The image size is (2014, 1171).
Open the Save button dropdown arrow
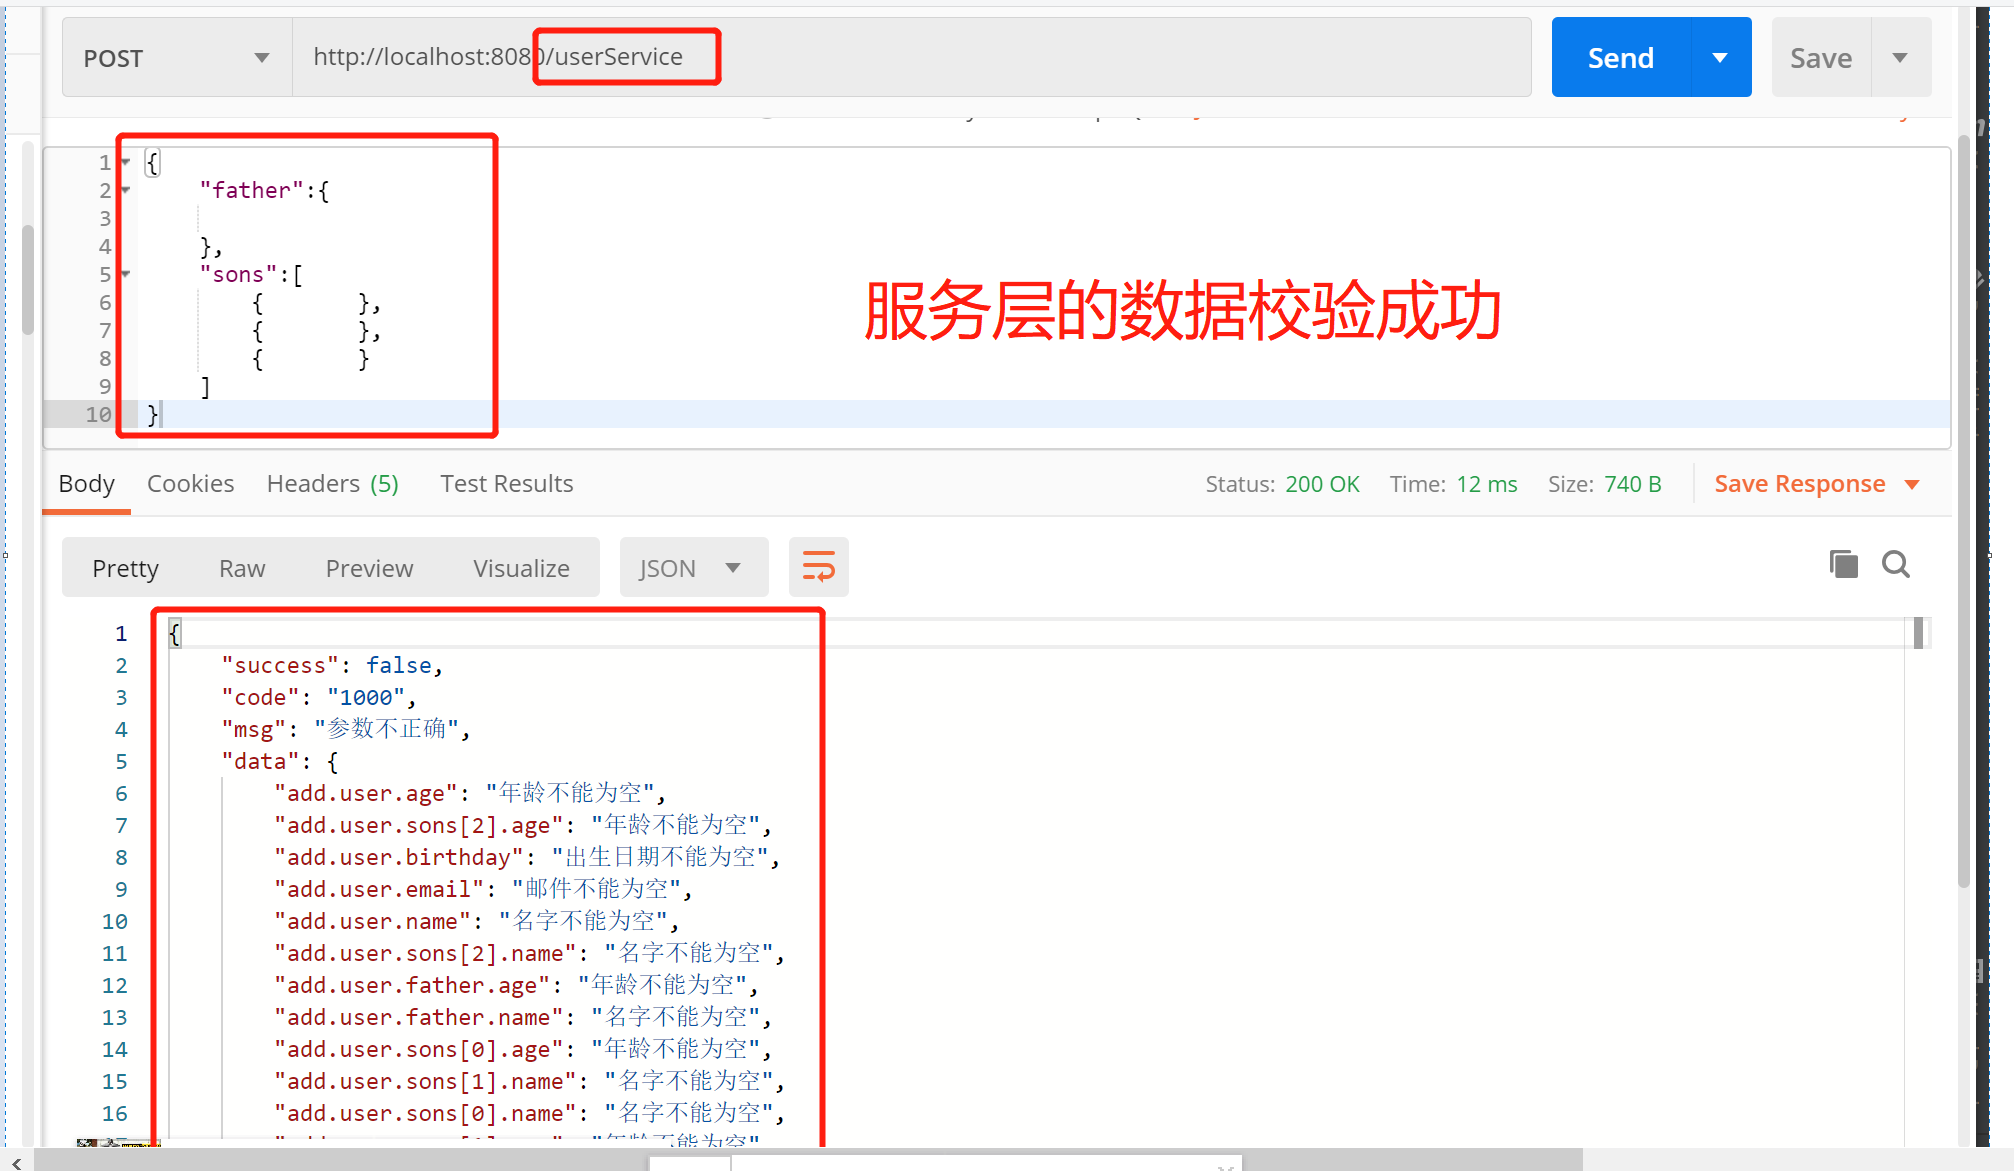click(x=1900, y=58)
